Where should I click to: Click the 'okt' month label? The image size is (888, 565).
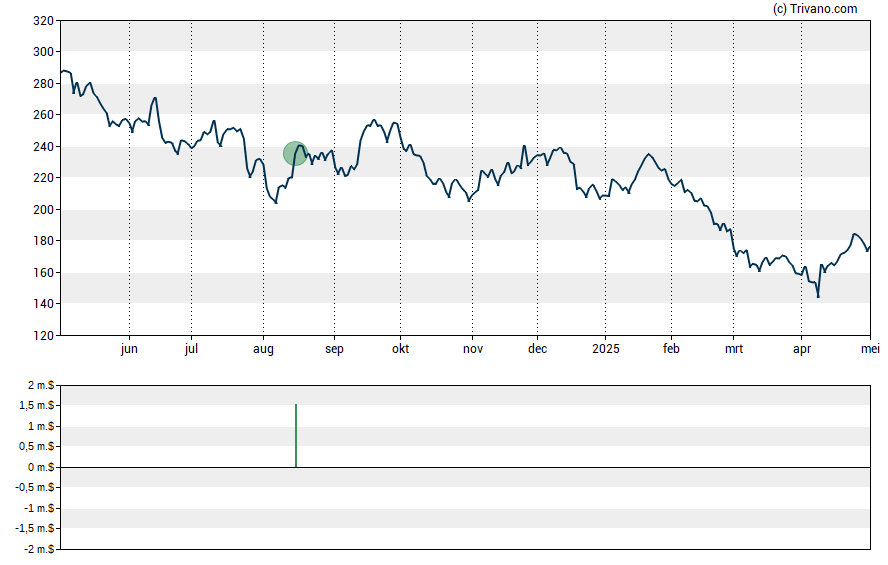tap(400, 349)
